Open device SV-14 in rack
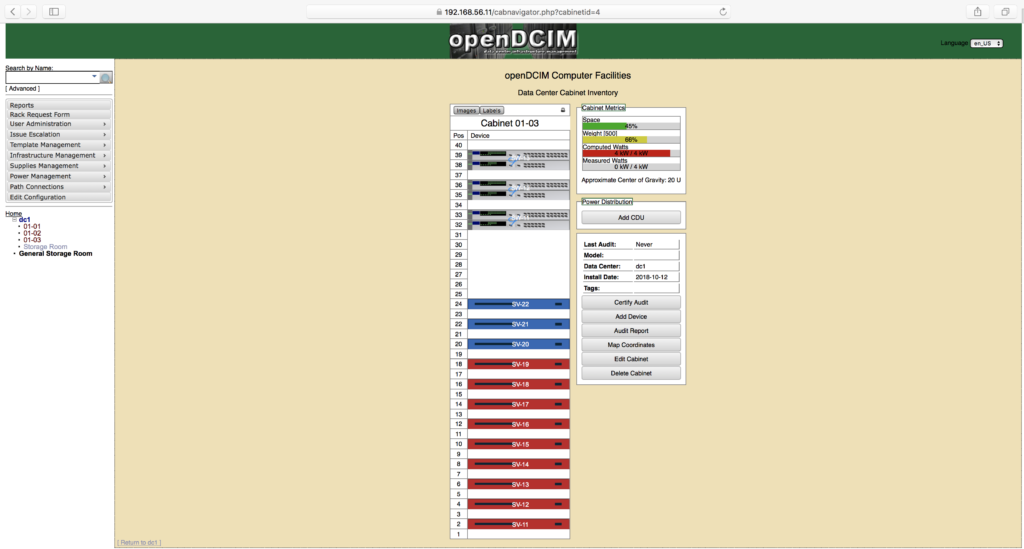The image size is (1024, 549). (x=519, y=464)
